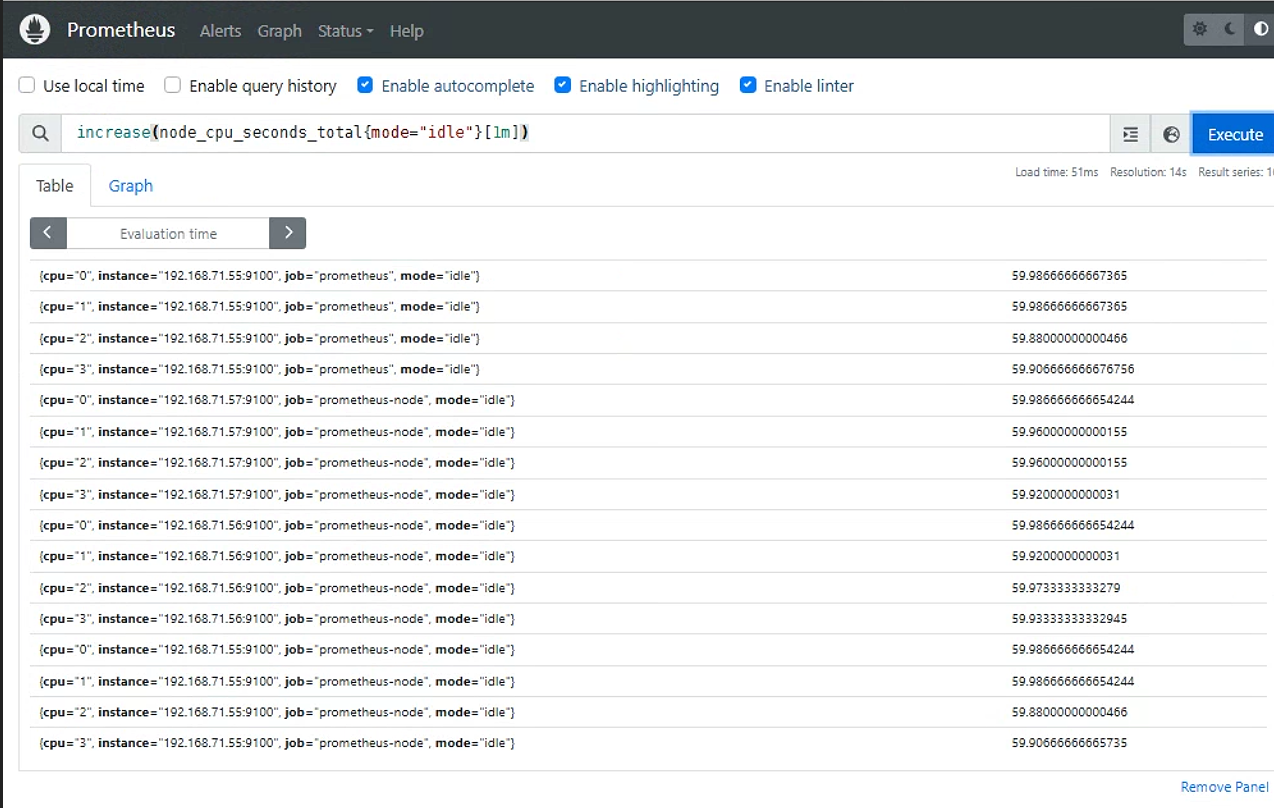Format the expression with the indent icon
The image size is (1274, 808).
[1130, 134]
